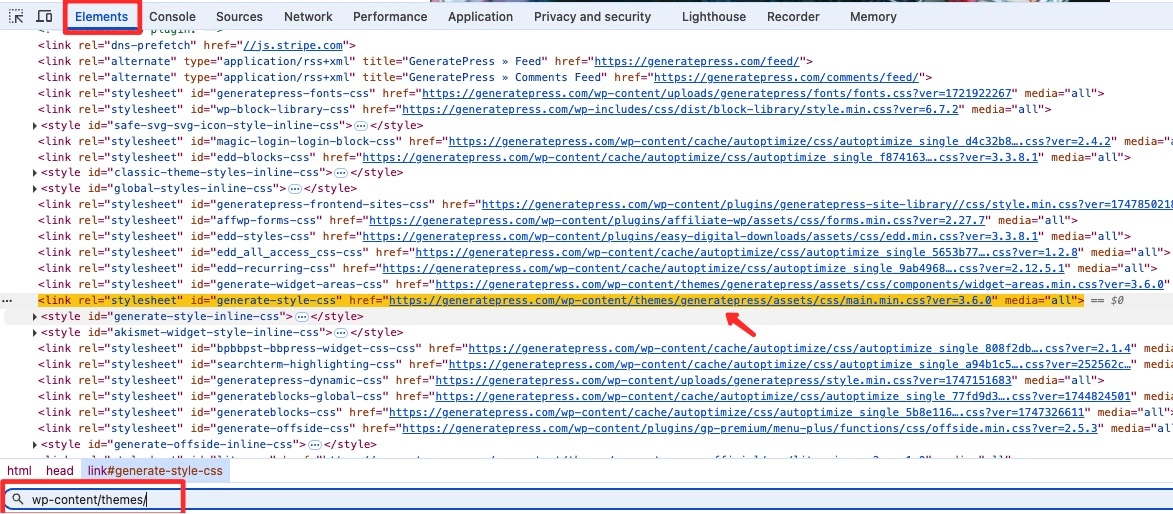Expand the generate-offside-inline-css style node
This screenshot has height=514, width=1173.
point(35,444)
